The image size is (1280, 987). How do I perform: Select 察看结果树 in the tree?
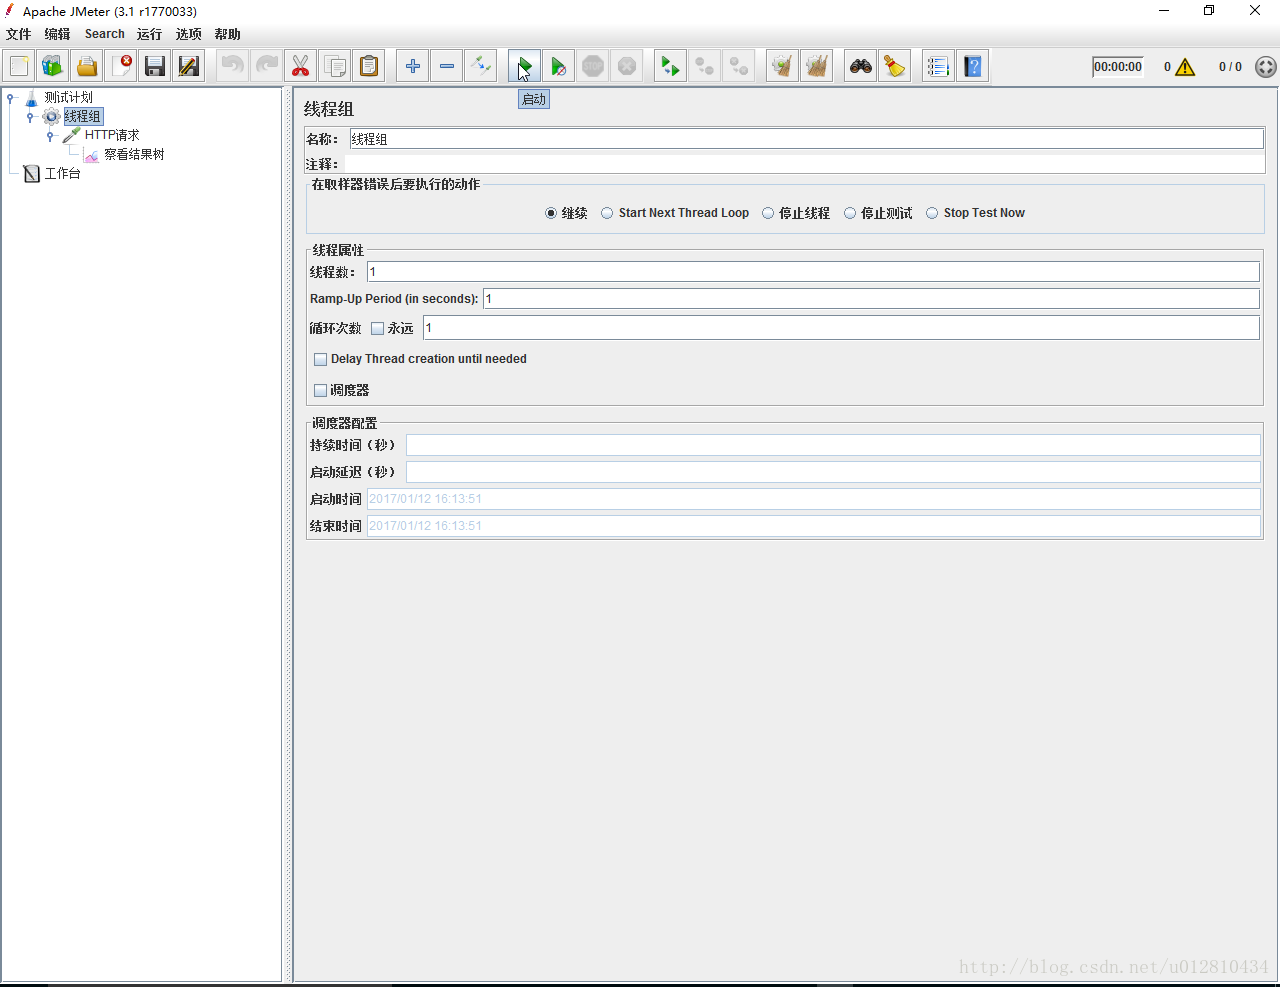click(x=134, y=154)
